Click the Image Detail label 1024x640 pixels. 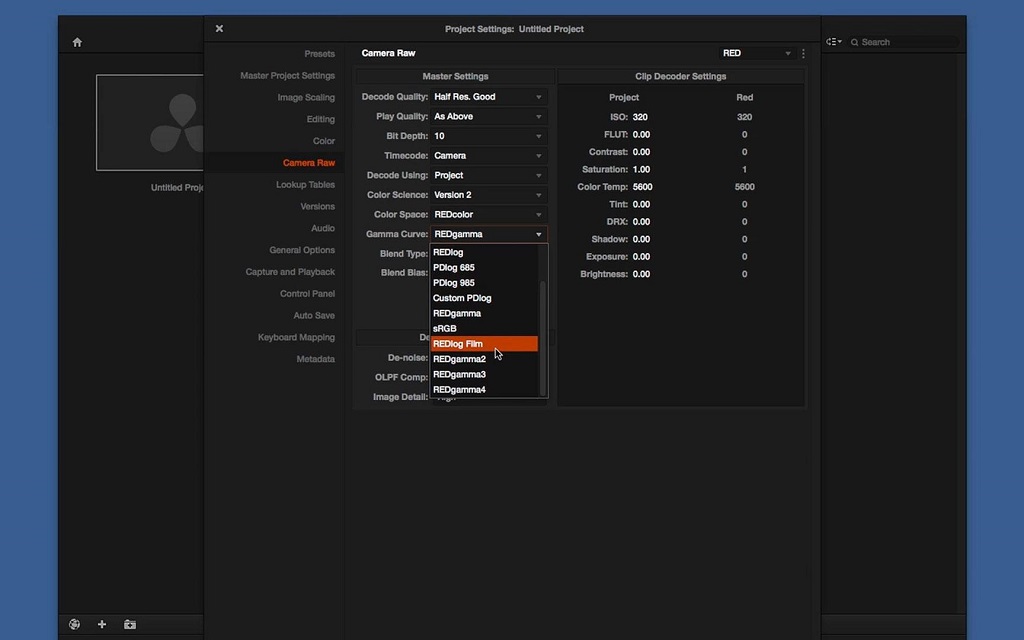click(400, 396)
